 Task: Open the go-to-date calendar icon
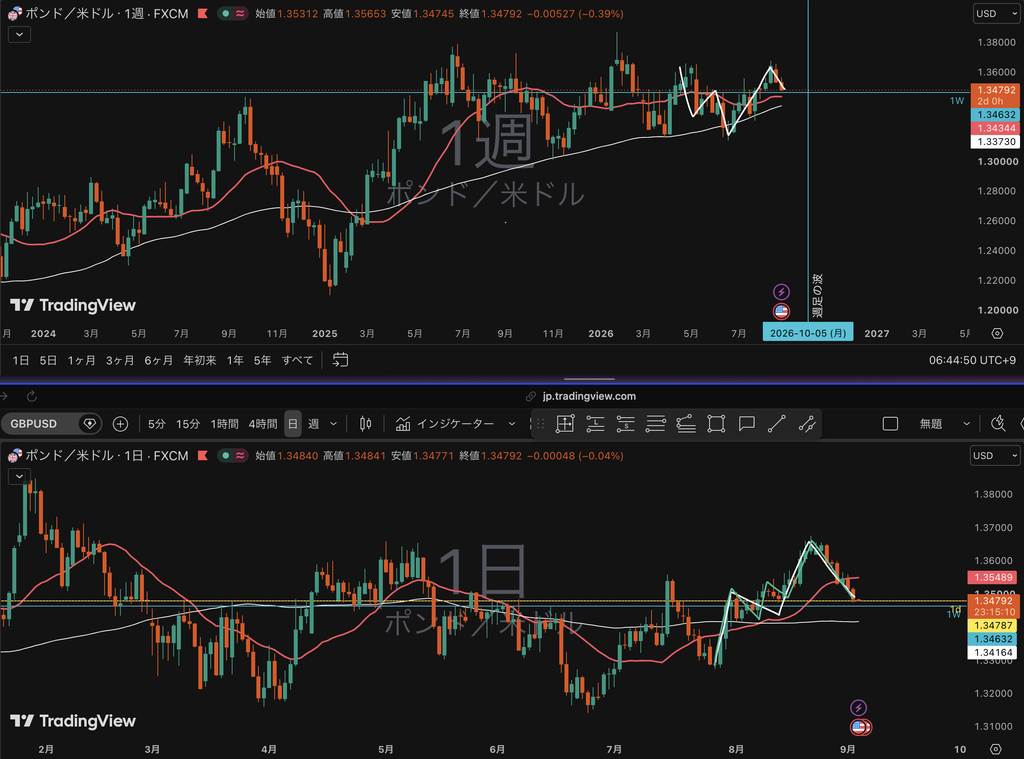[x=340, y=360]
